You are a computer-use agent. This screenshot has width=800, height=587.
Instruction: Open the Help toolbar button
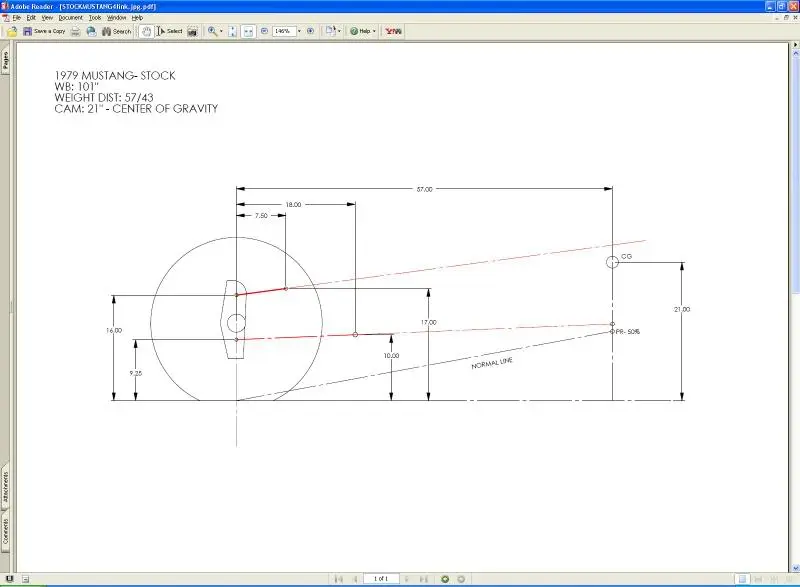pos(360,31)
